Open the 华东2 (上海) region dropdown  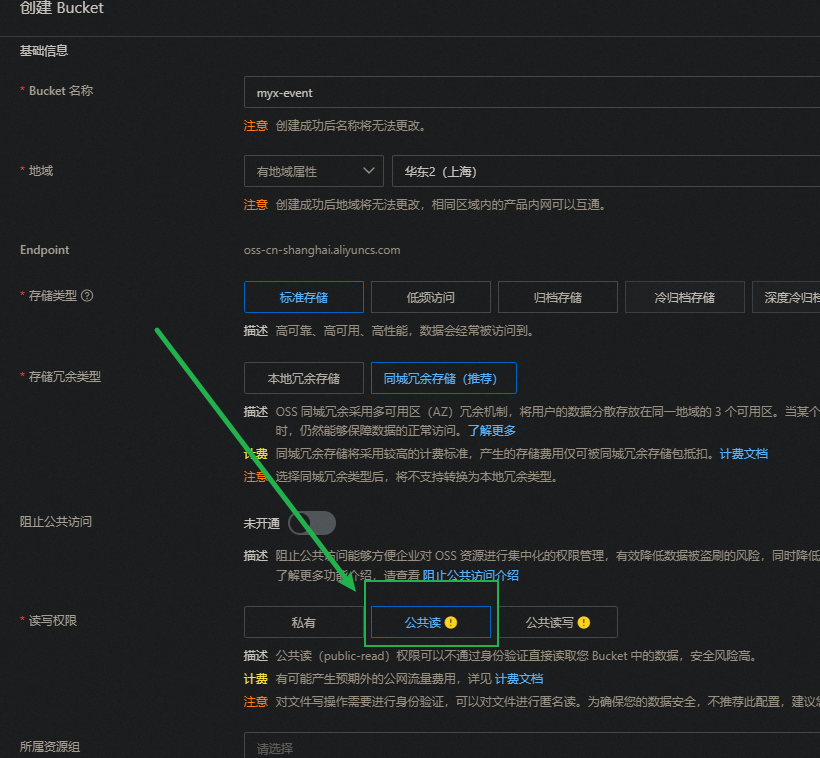coord(605,171)
